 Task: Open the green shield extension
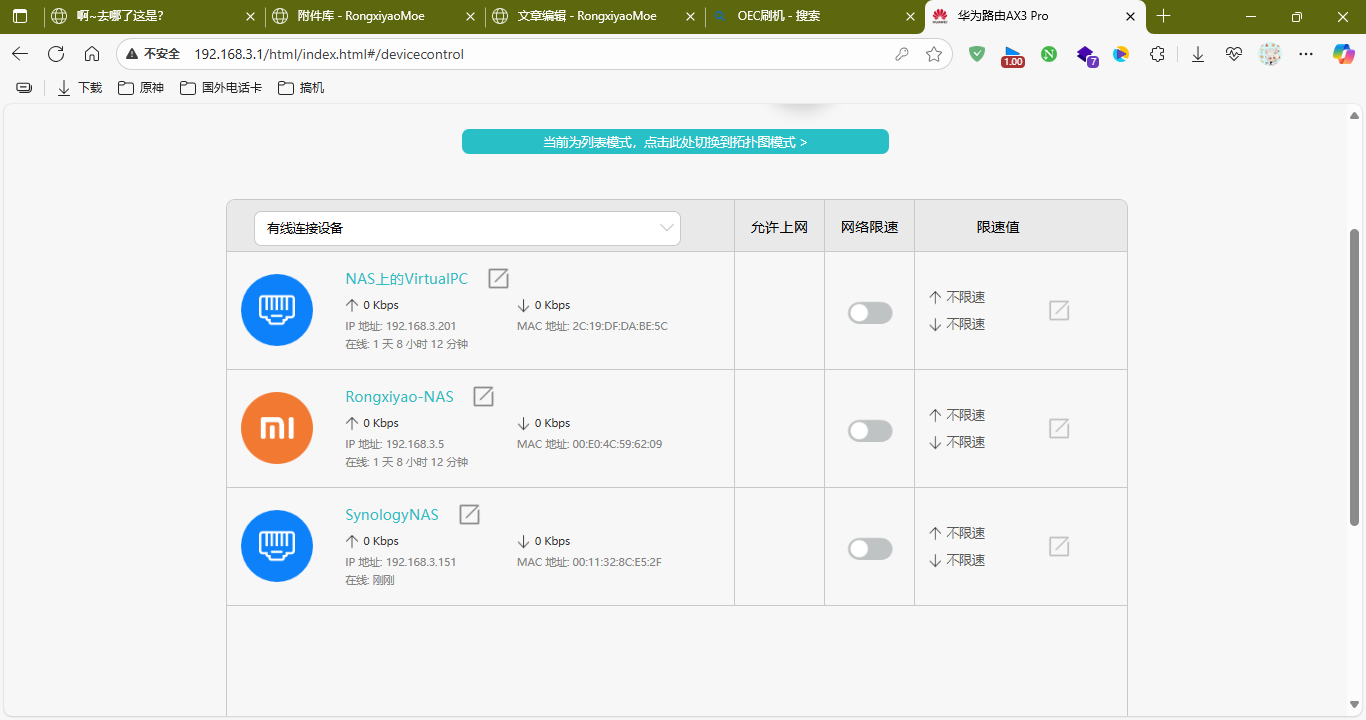(977, 54)
